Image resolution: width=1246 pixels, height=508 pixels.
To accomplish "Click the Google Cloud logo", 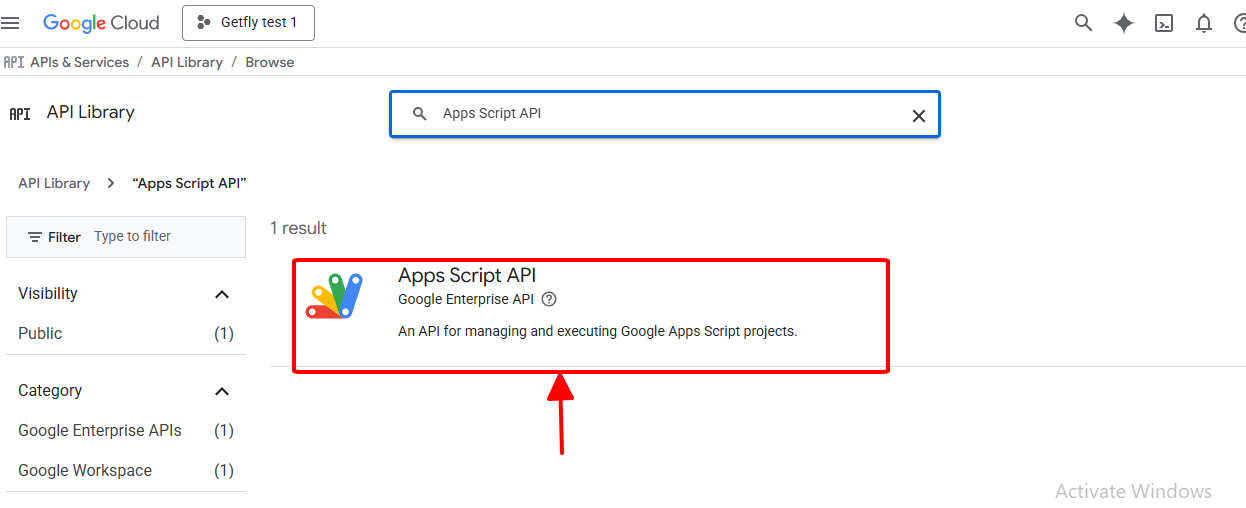I will click(x=101, y=22).
